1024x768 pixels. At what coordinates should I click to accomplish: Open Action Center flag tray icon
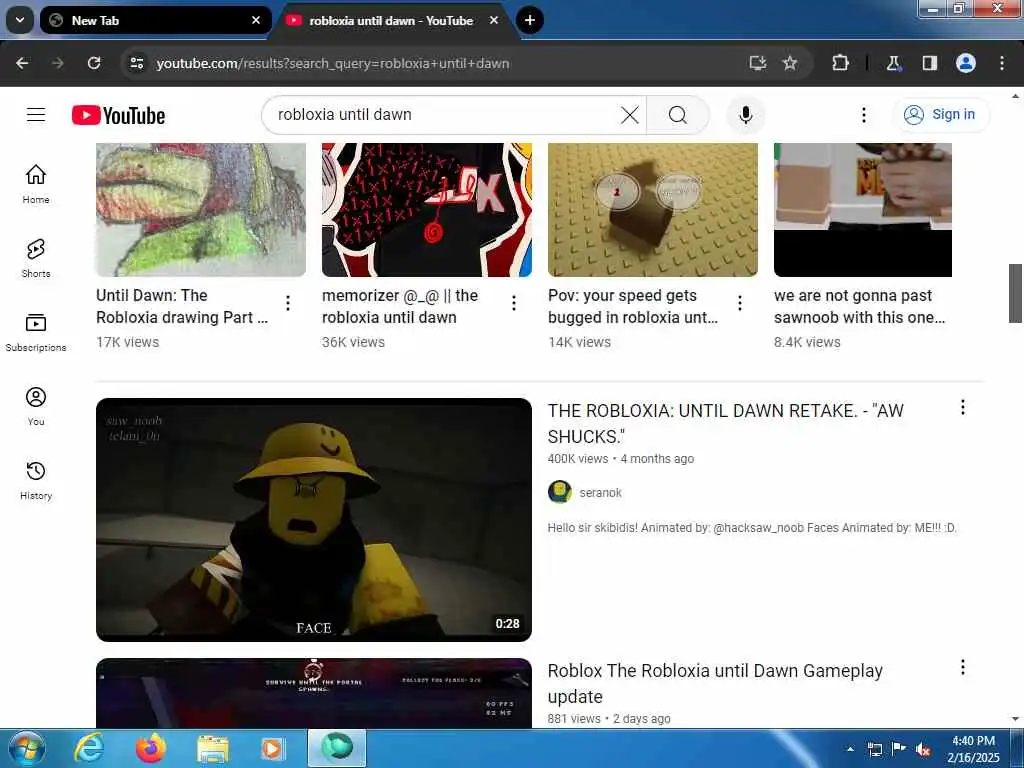[899, 749]
